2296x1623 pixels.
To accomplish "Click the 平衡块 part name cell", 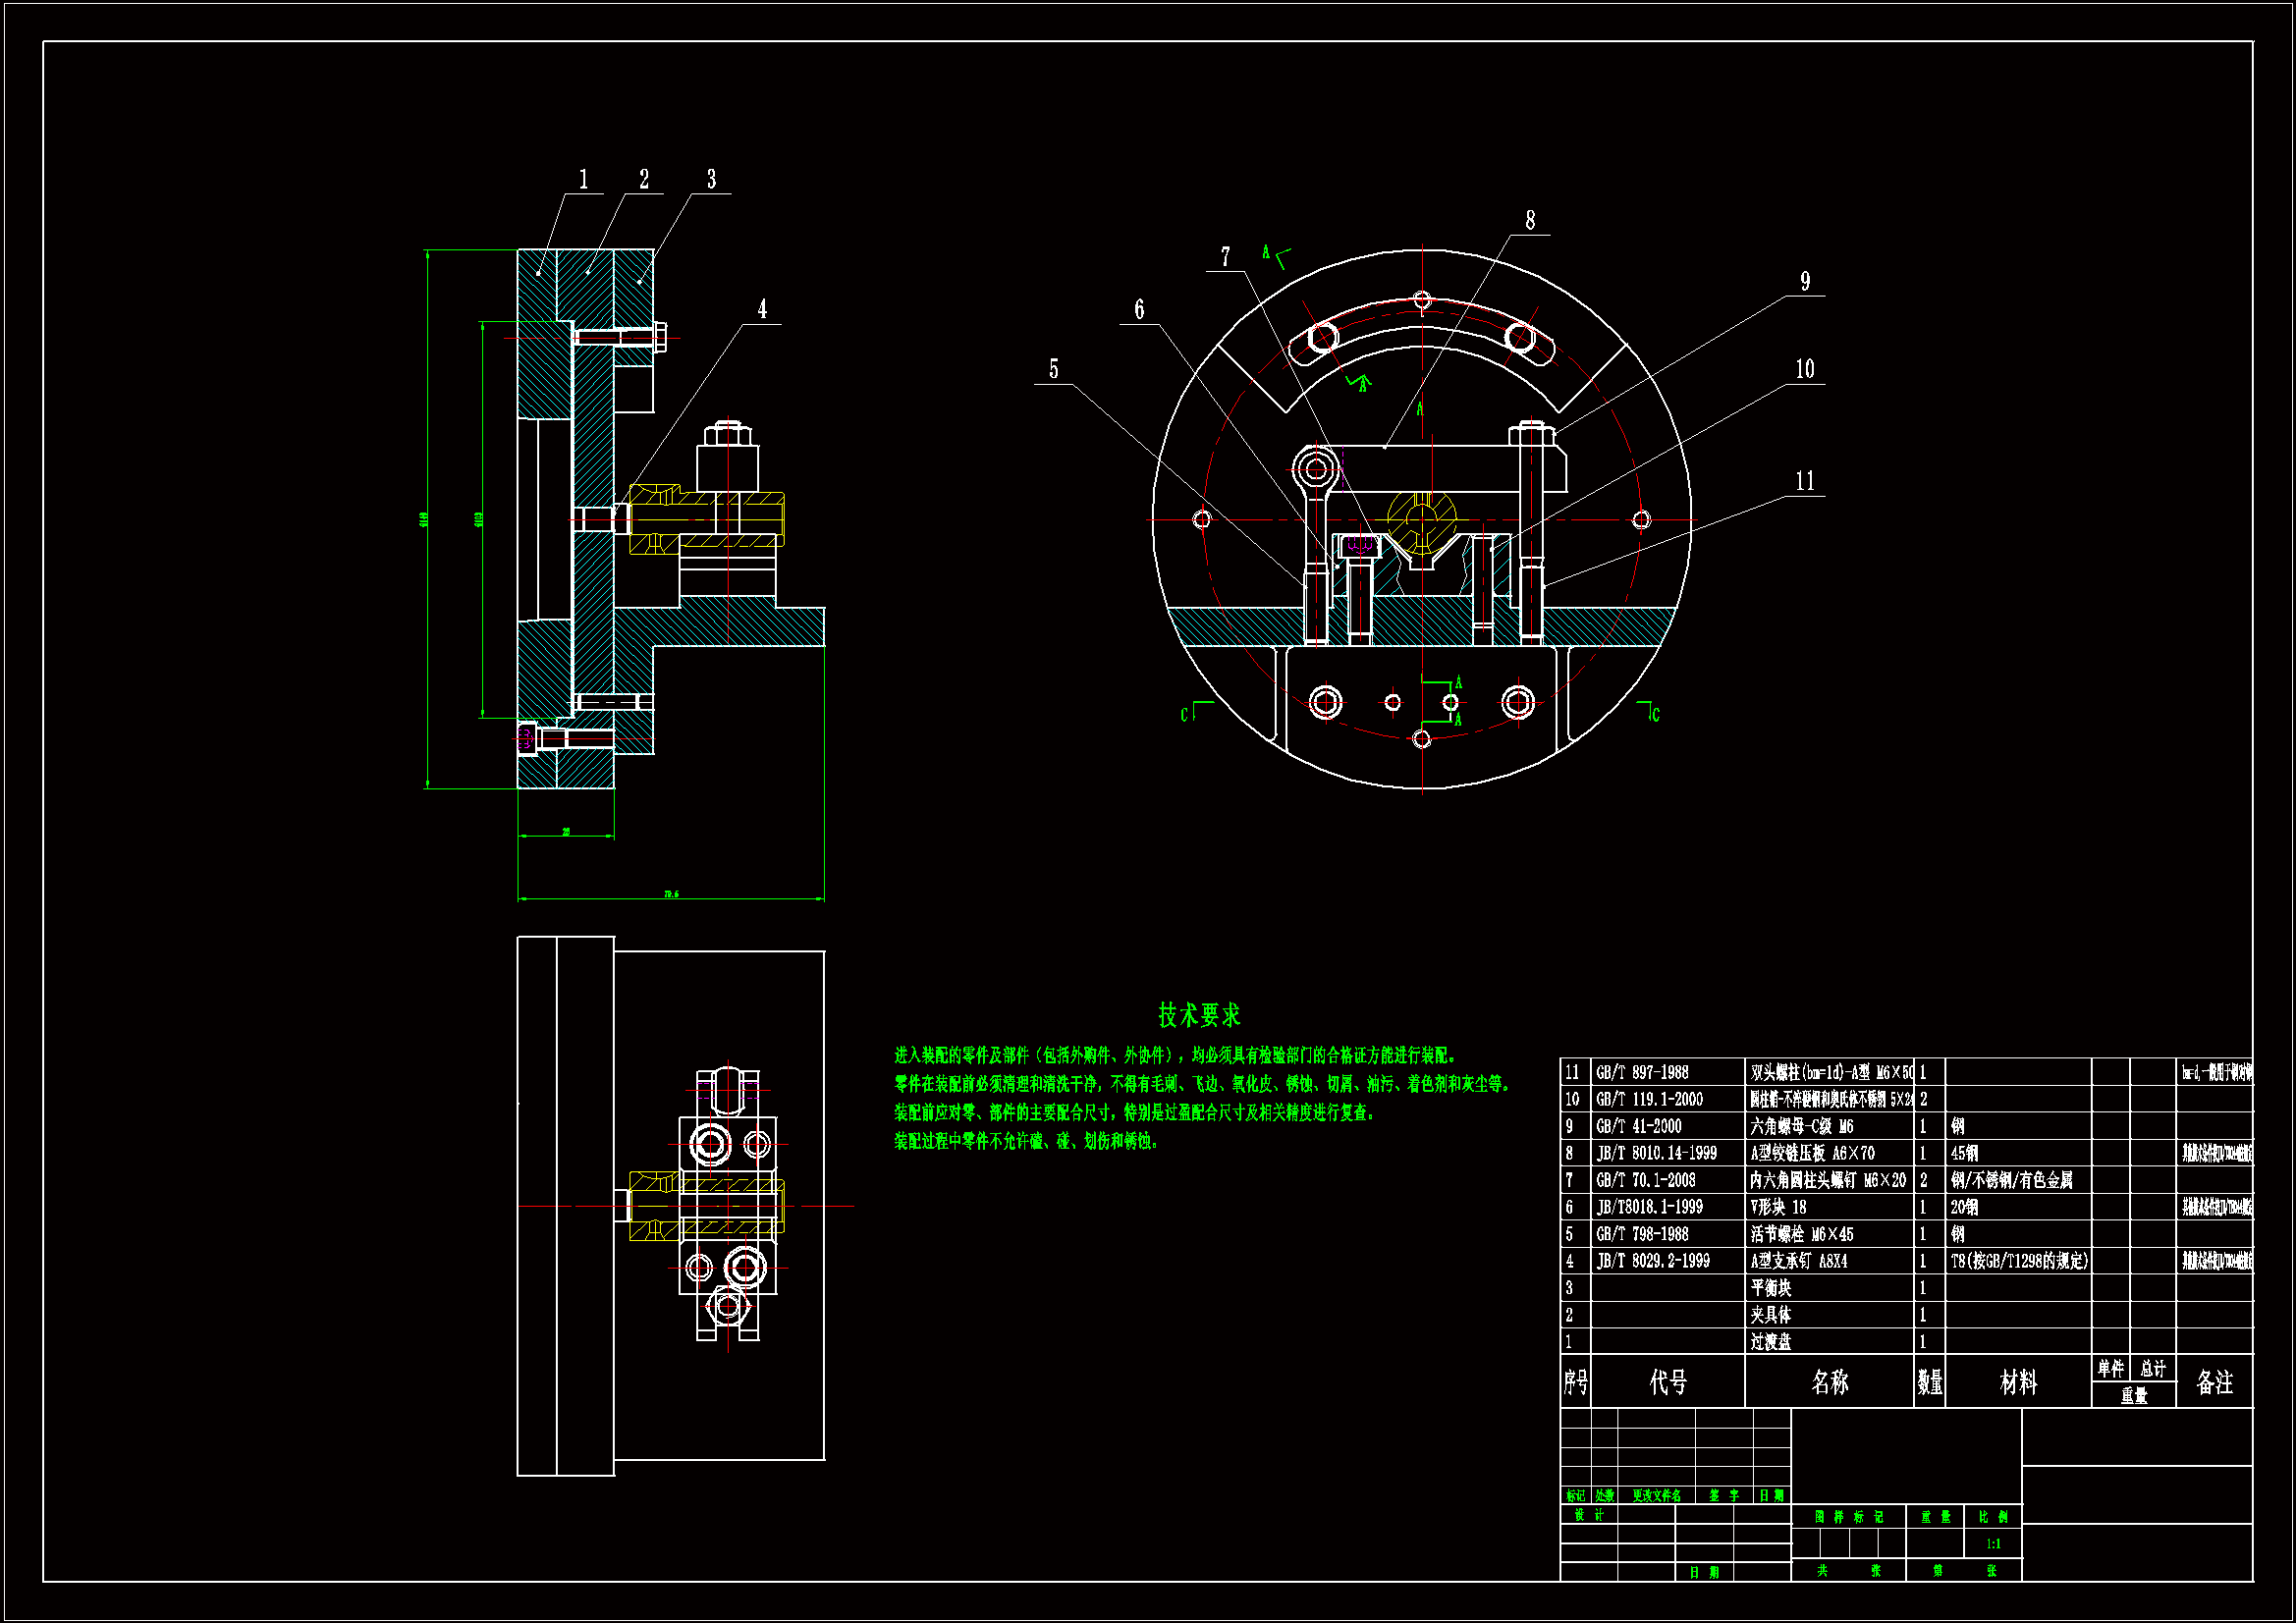I will [1771, 1289].
